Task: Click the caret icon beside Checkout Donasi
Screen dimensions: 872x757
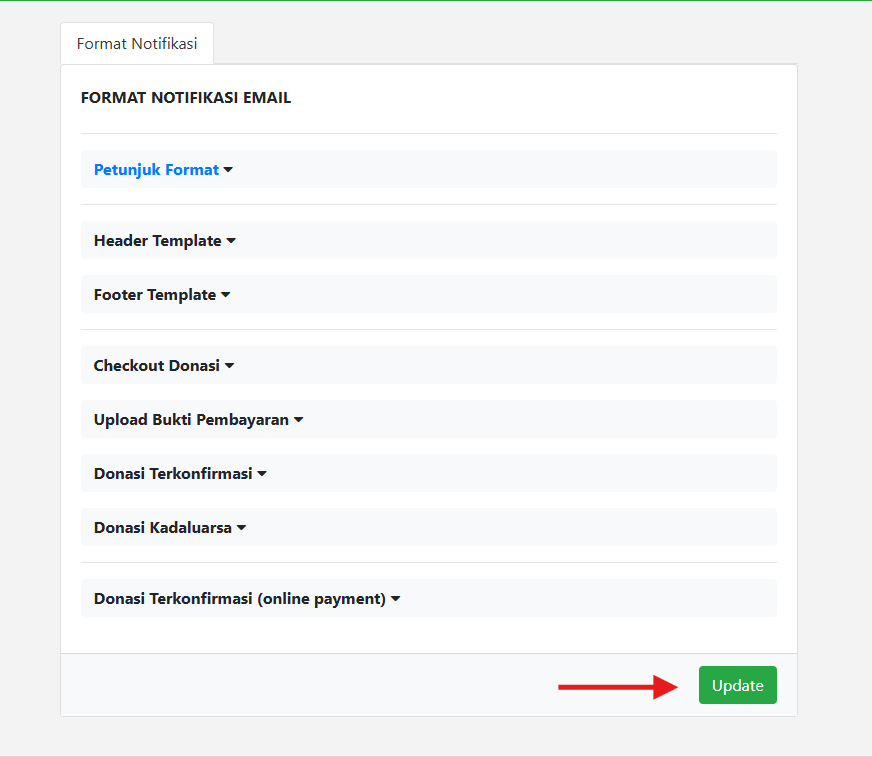Action: (229, 366)
